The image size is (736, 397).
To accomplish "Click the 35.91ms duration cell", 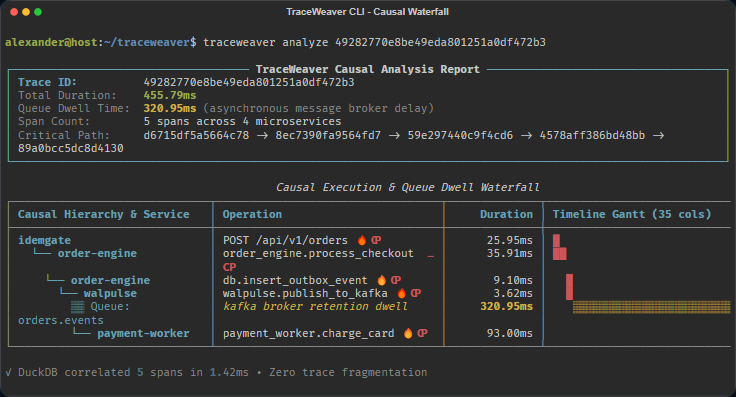I will (x=509, y=253).
